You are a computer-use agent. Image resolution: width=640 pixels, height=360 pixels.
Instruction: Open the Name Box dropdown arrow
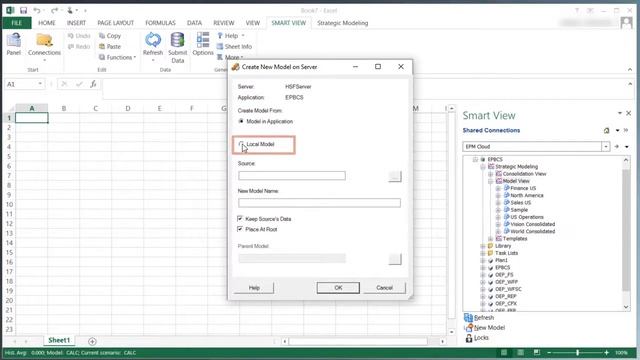pyautogui.click(x=40, y=84)
